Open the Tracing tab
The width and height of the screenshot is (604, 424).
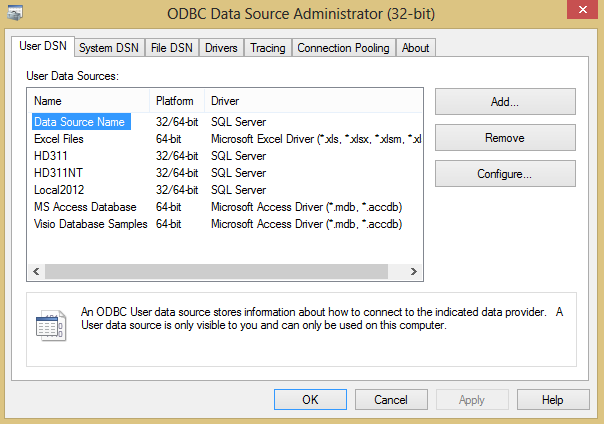pos(267,48)
